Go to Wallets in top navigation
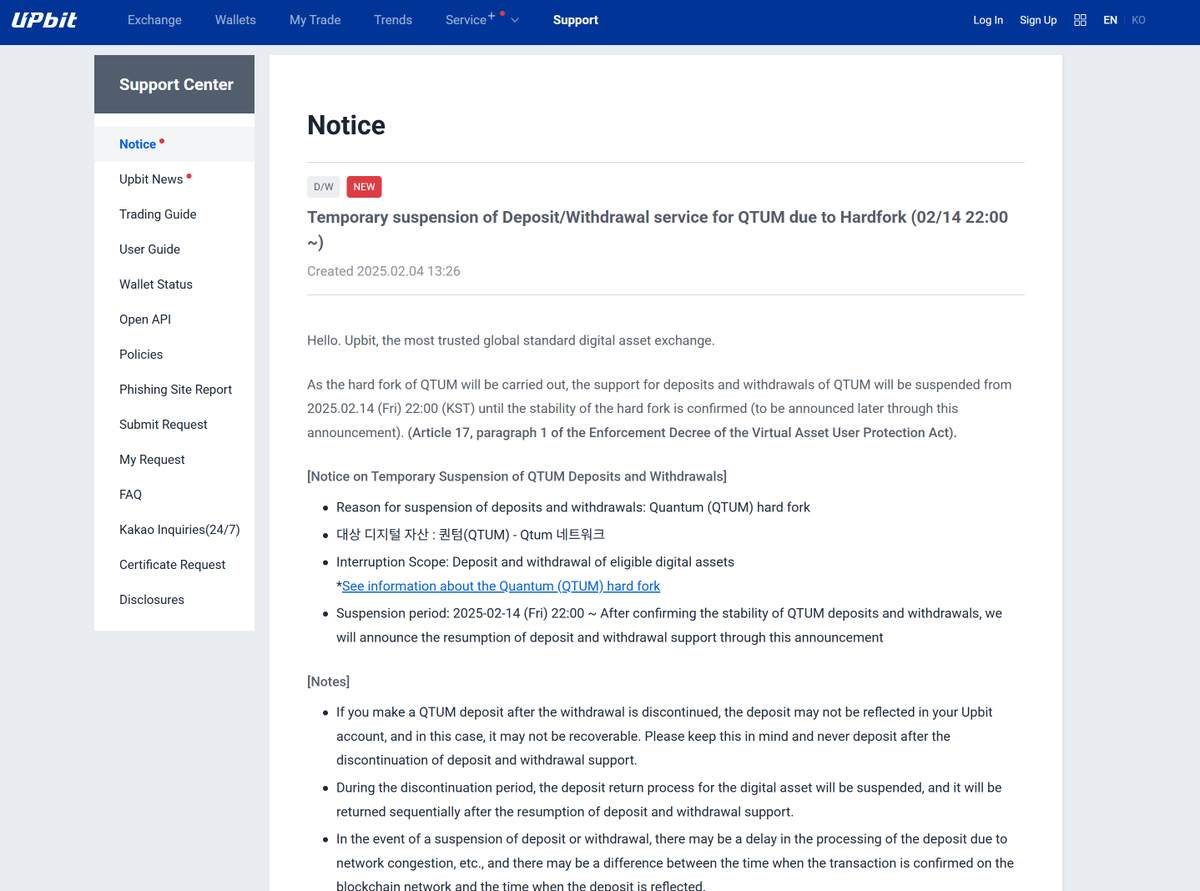Screen dimensions: 1200x891 [235, 20]
